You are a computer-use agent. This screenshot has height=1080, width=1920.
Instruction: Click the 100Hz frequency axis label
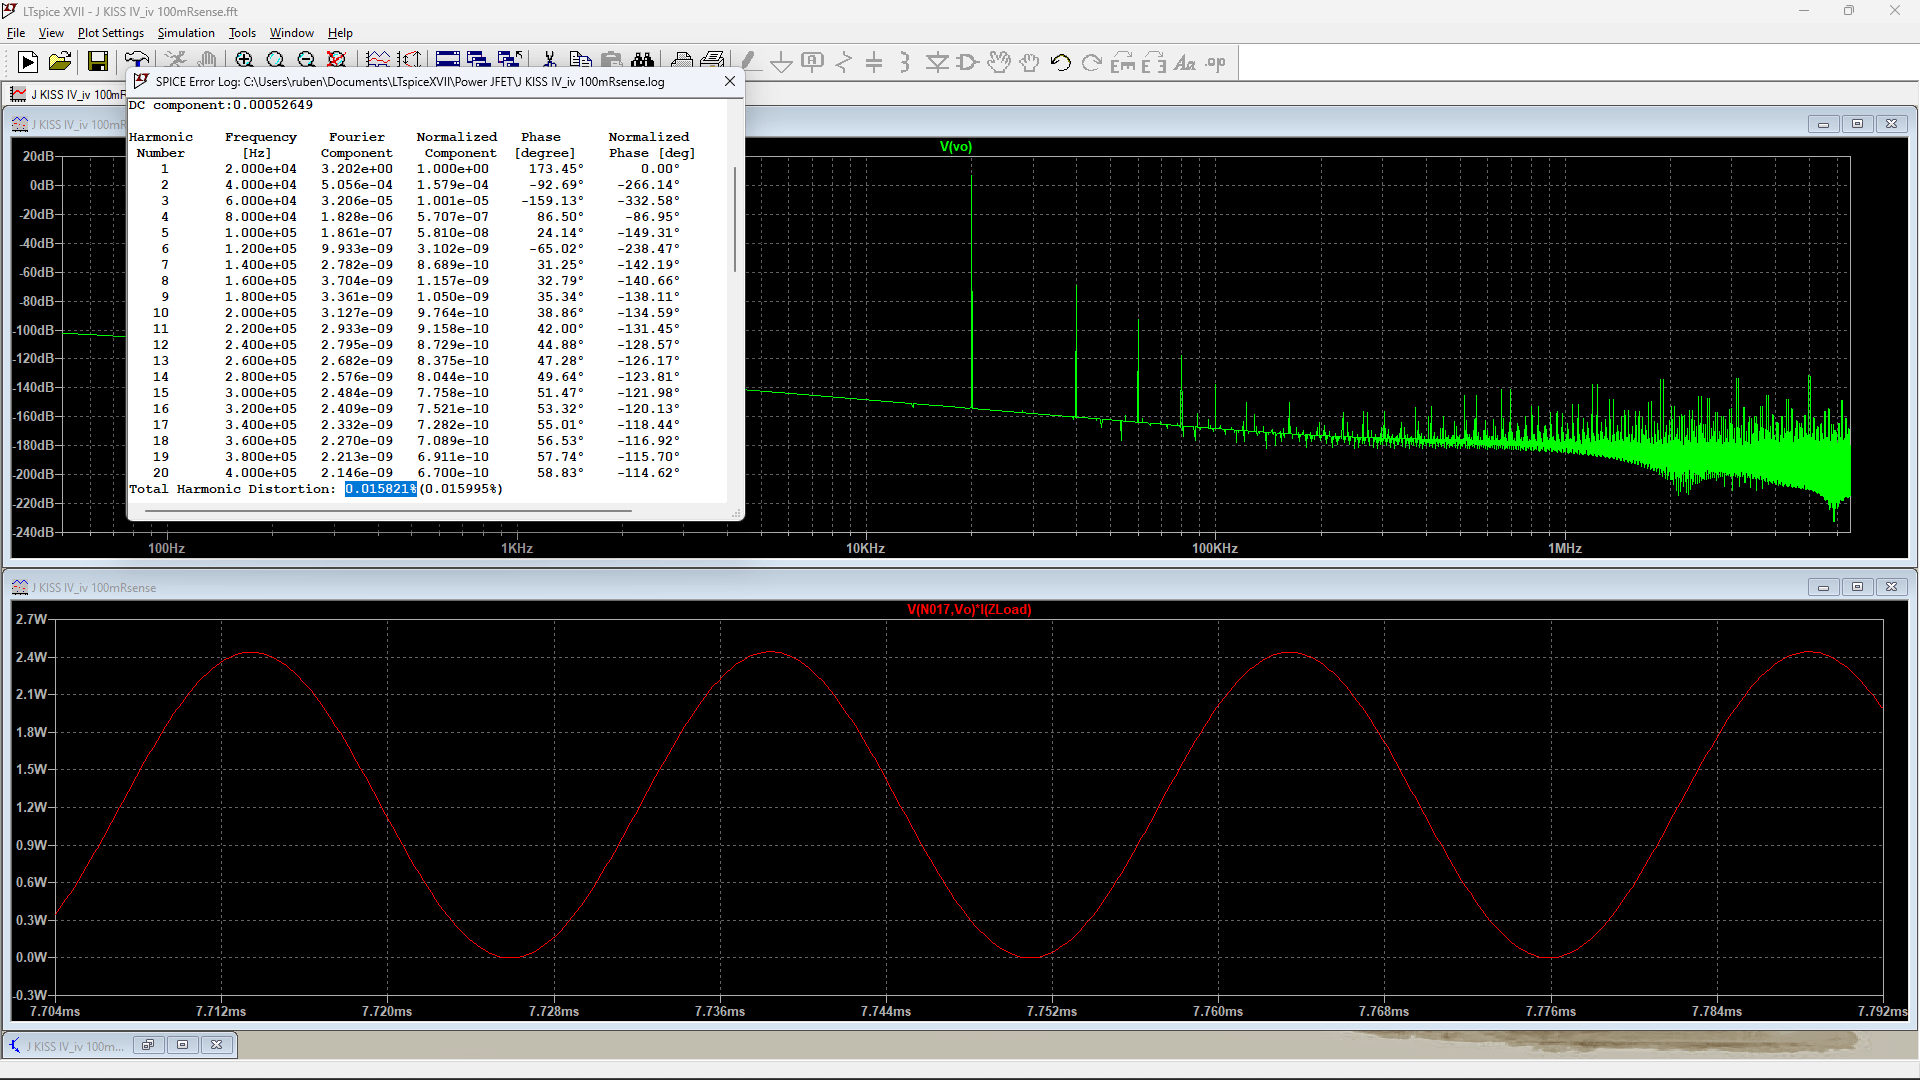166,548
